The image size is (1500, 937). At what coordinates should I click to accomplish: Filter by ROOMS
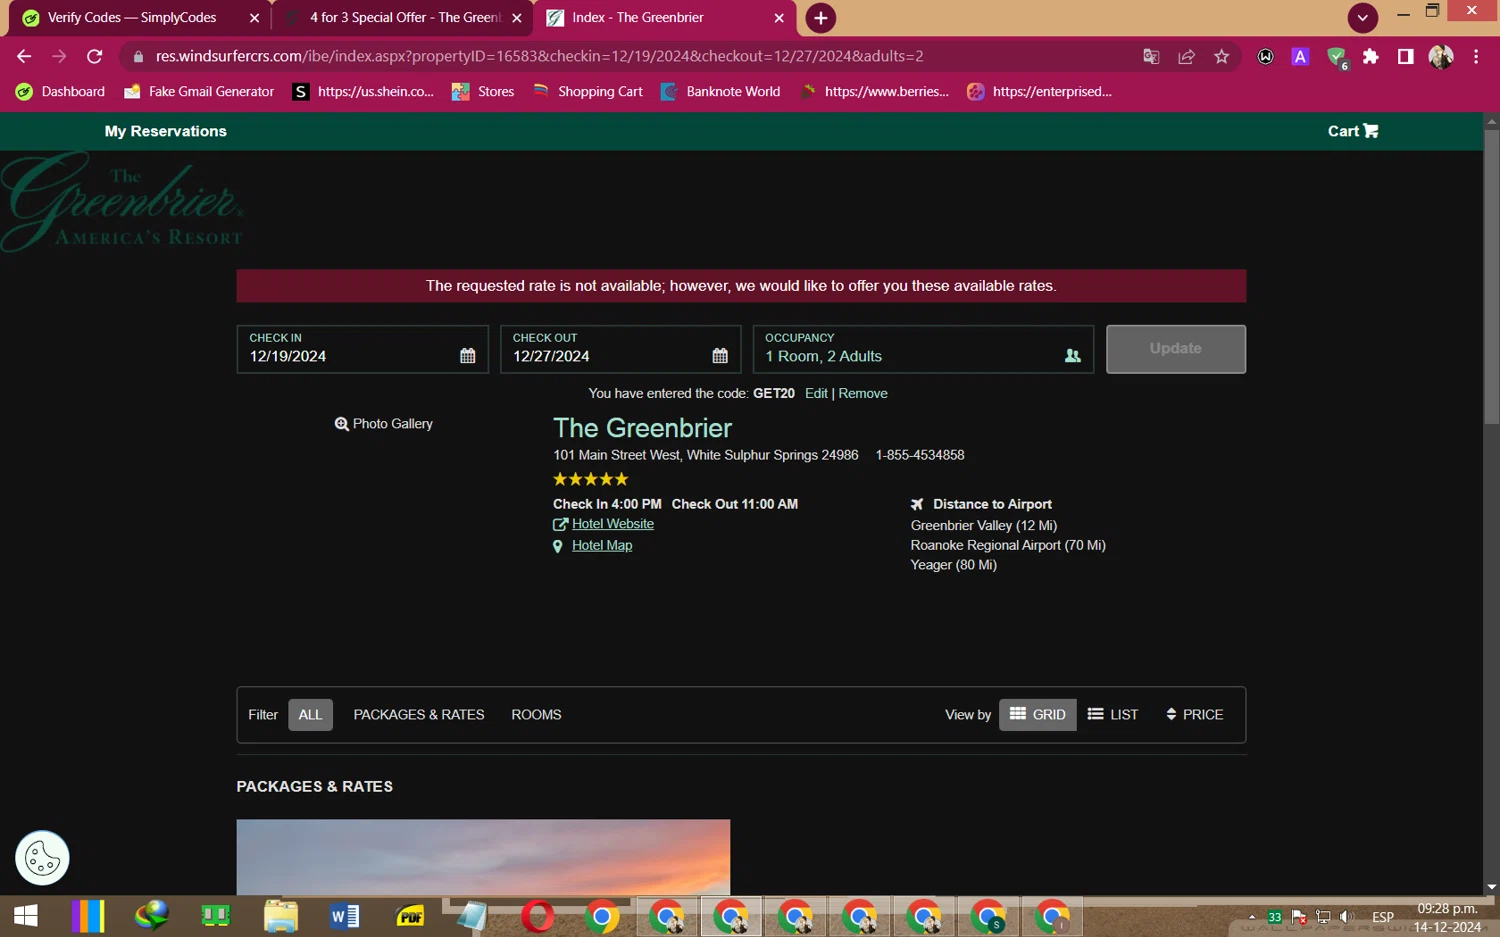[536, 715]
